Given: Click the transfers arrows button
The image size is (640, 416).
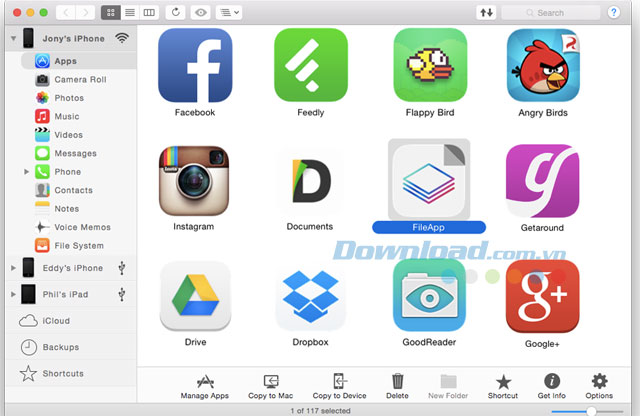Looking at the screenshot, I should tap(486, 13).
